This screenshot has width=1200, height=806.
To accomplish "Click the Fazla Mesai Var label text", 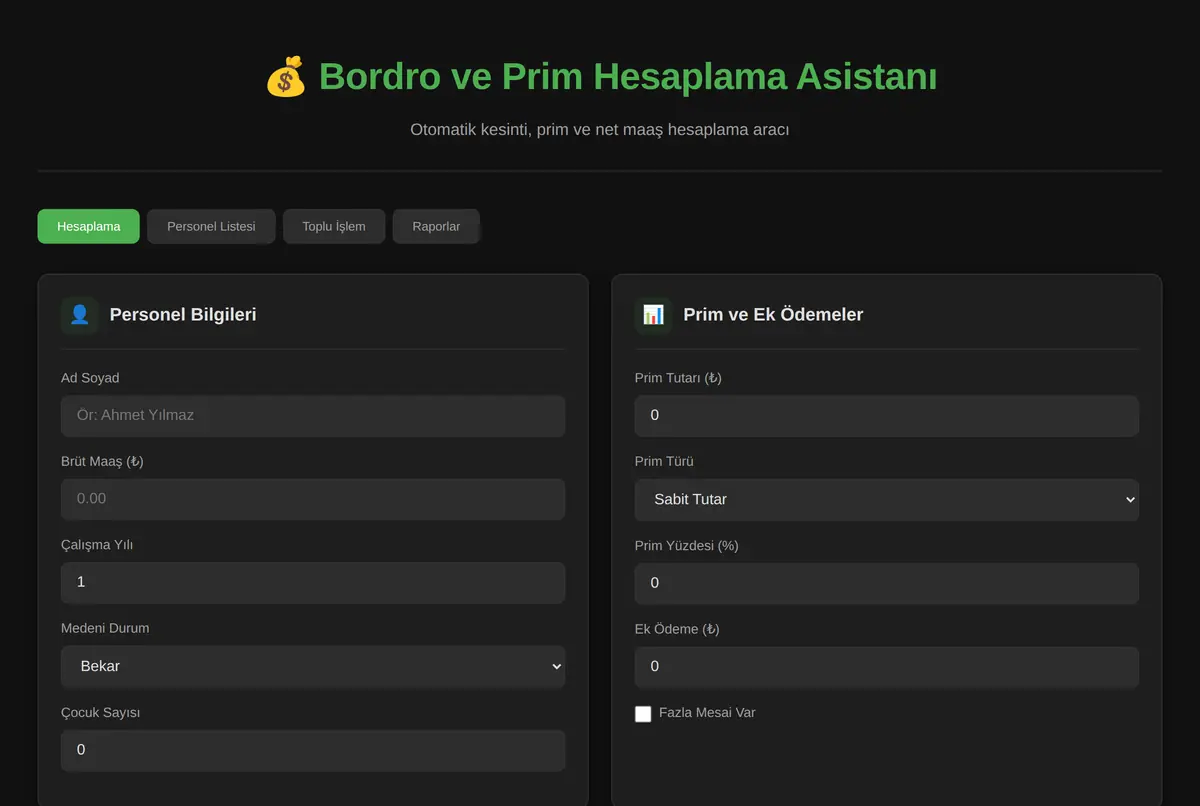I will (x=707, y=713).
